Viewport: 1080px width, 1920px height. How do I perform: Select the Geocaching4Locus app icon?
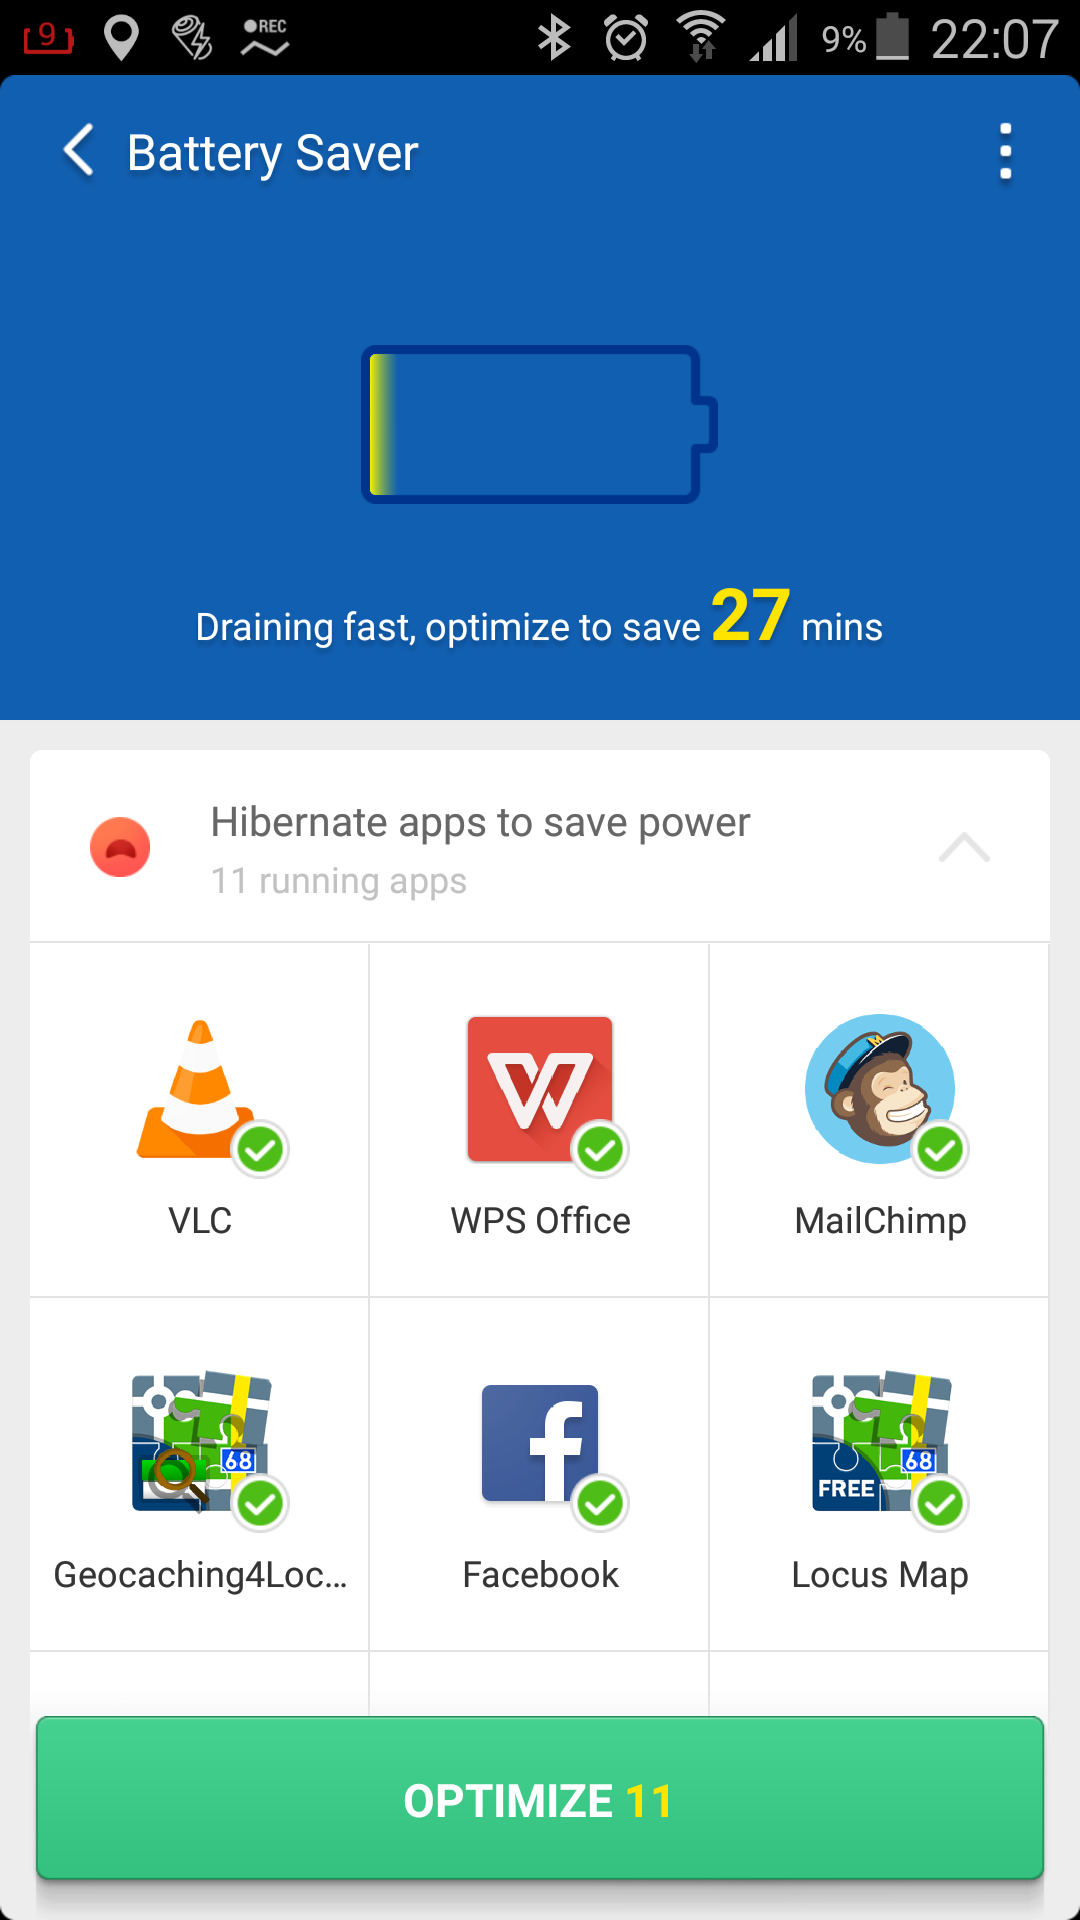tap(201, 1441)
